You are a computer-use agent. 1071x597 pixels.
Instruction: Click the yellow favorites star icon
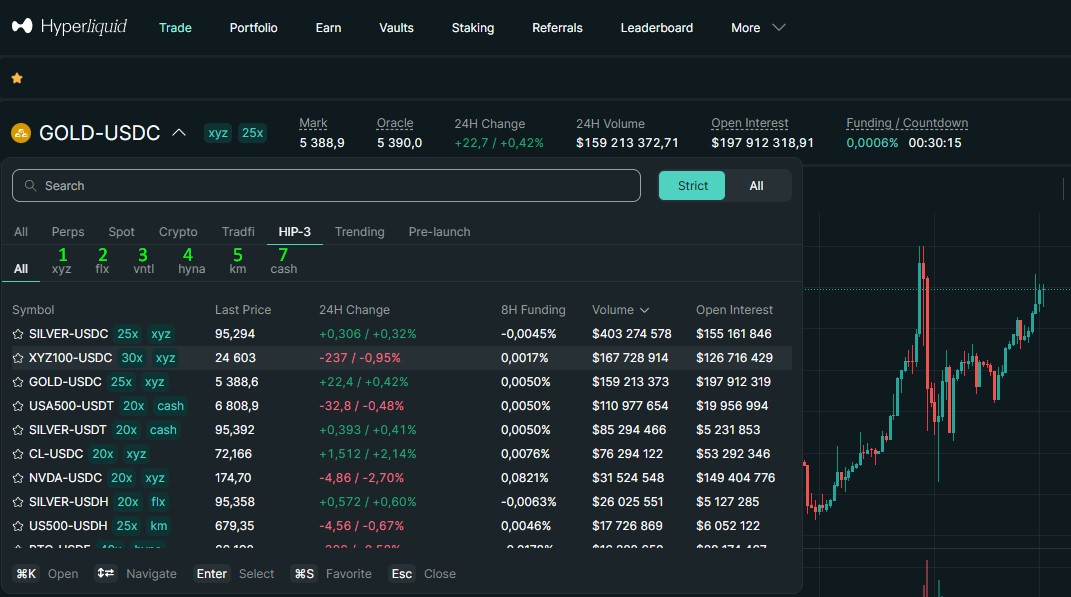17,78
